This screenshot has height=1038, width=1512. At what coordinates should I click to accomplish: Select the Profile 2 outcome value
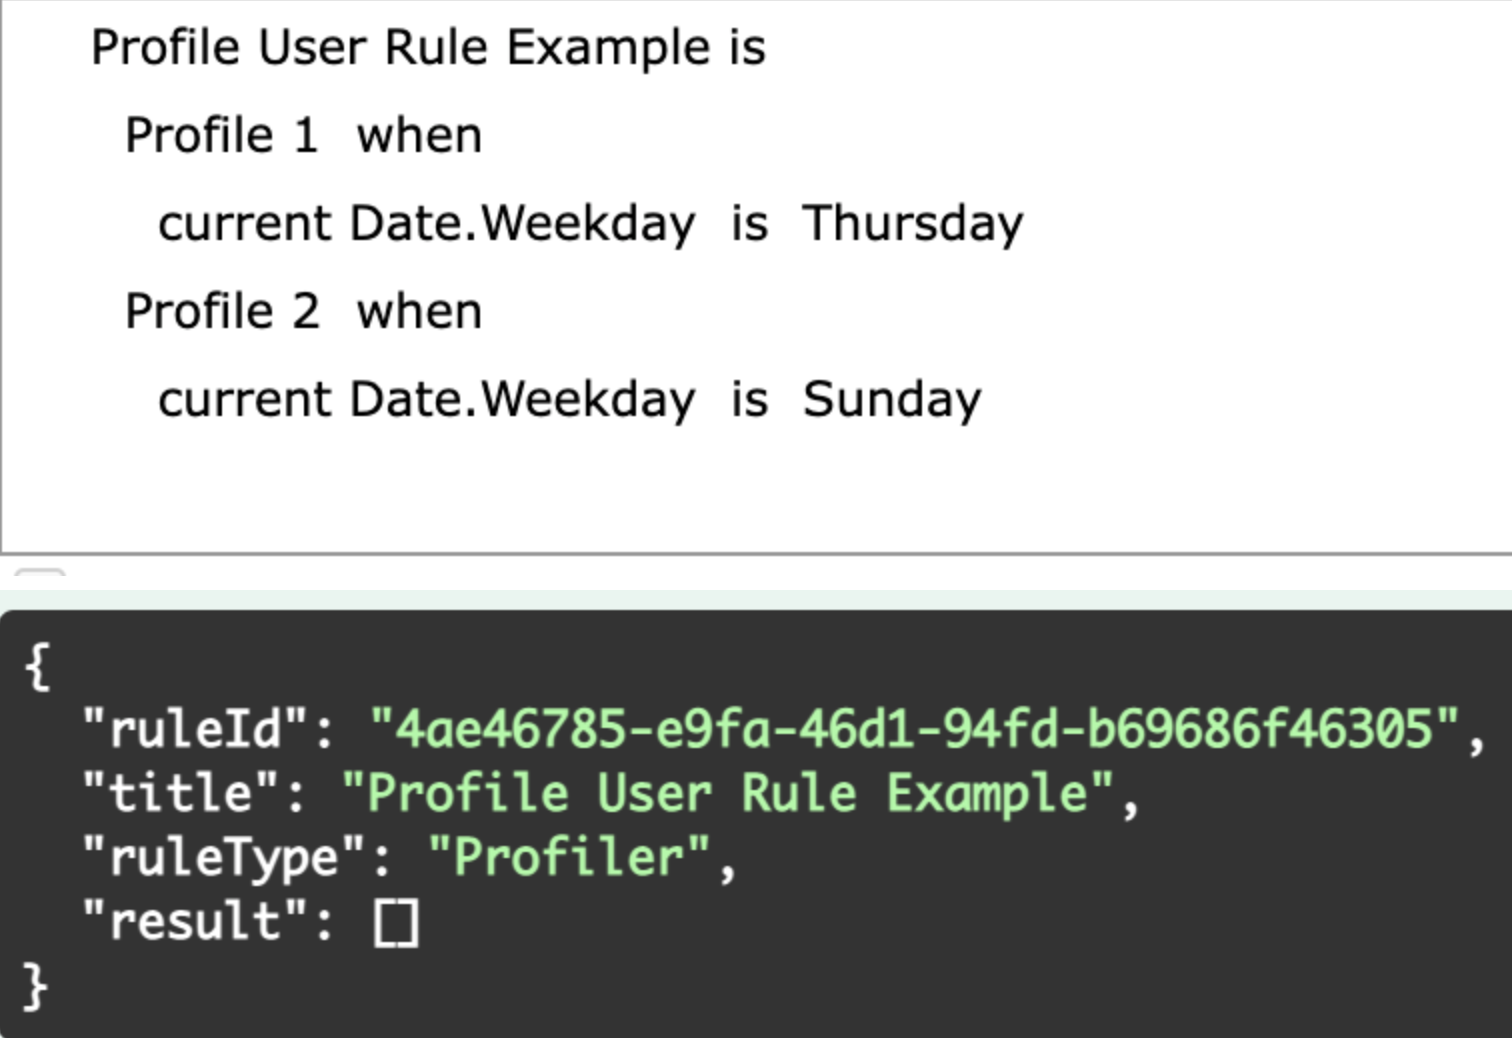[x=222, y=311]
